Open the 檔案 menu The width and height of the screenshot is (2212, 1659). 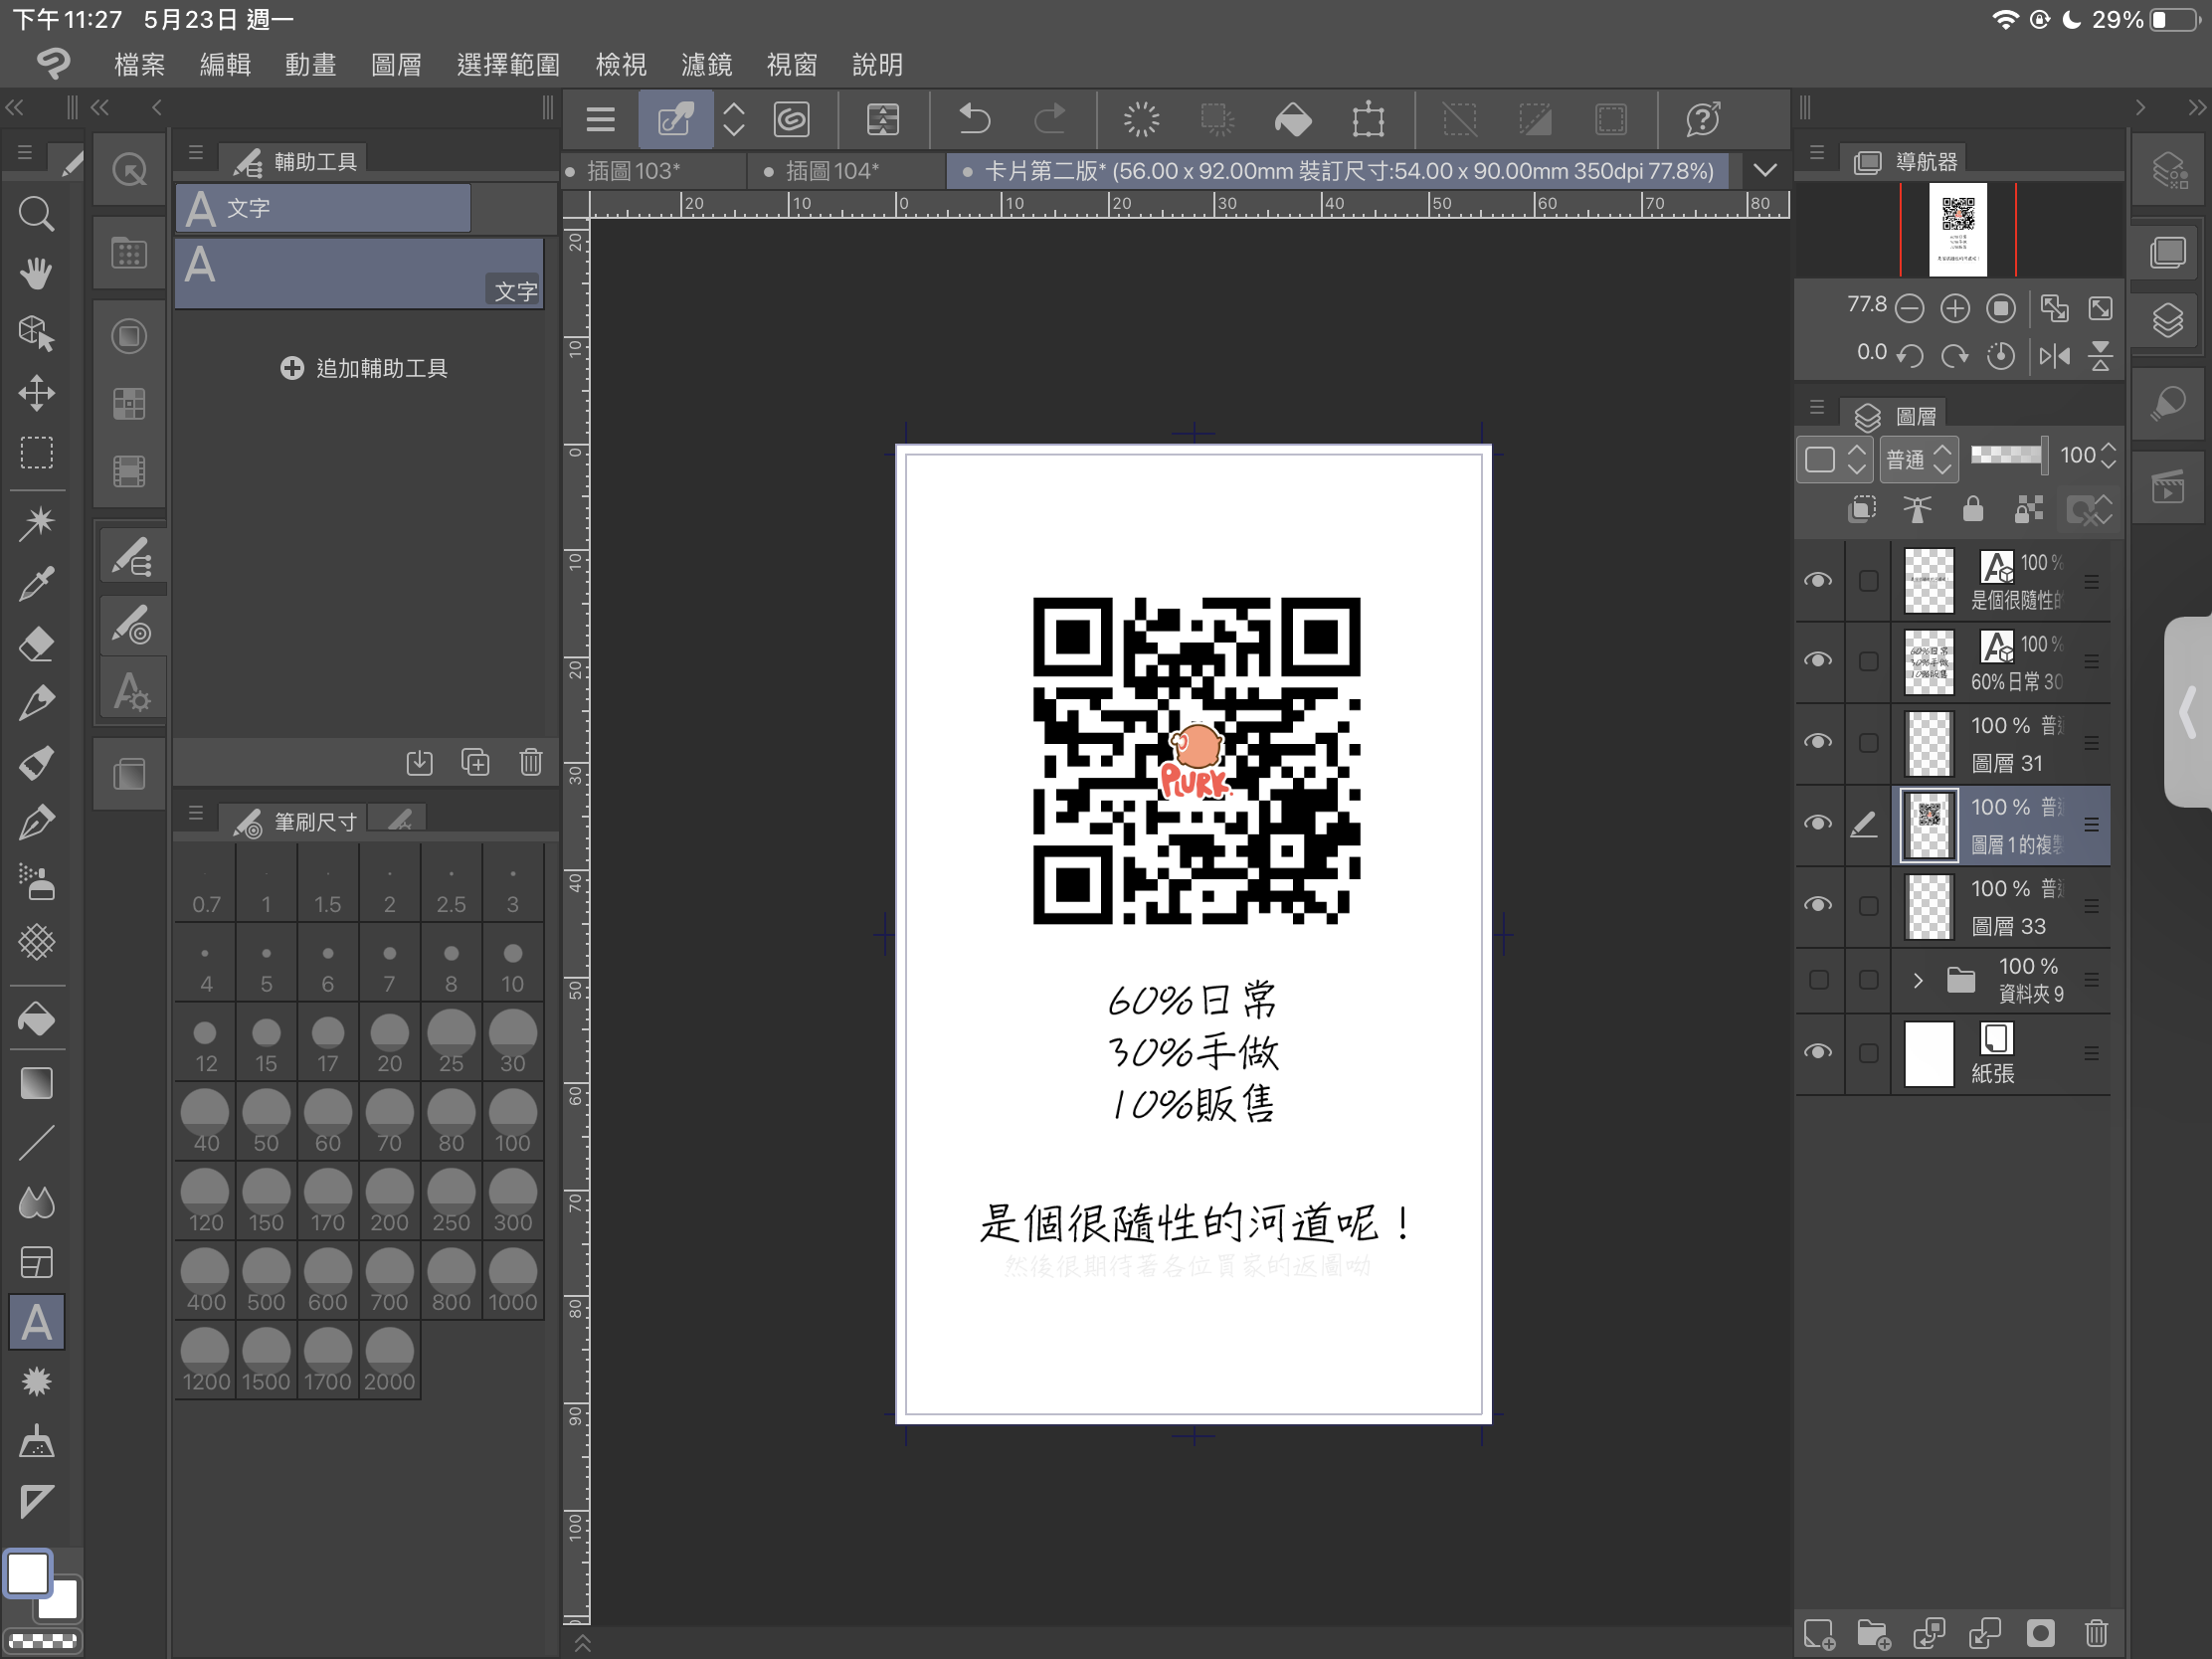(139, 65)
